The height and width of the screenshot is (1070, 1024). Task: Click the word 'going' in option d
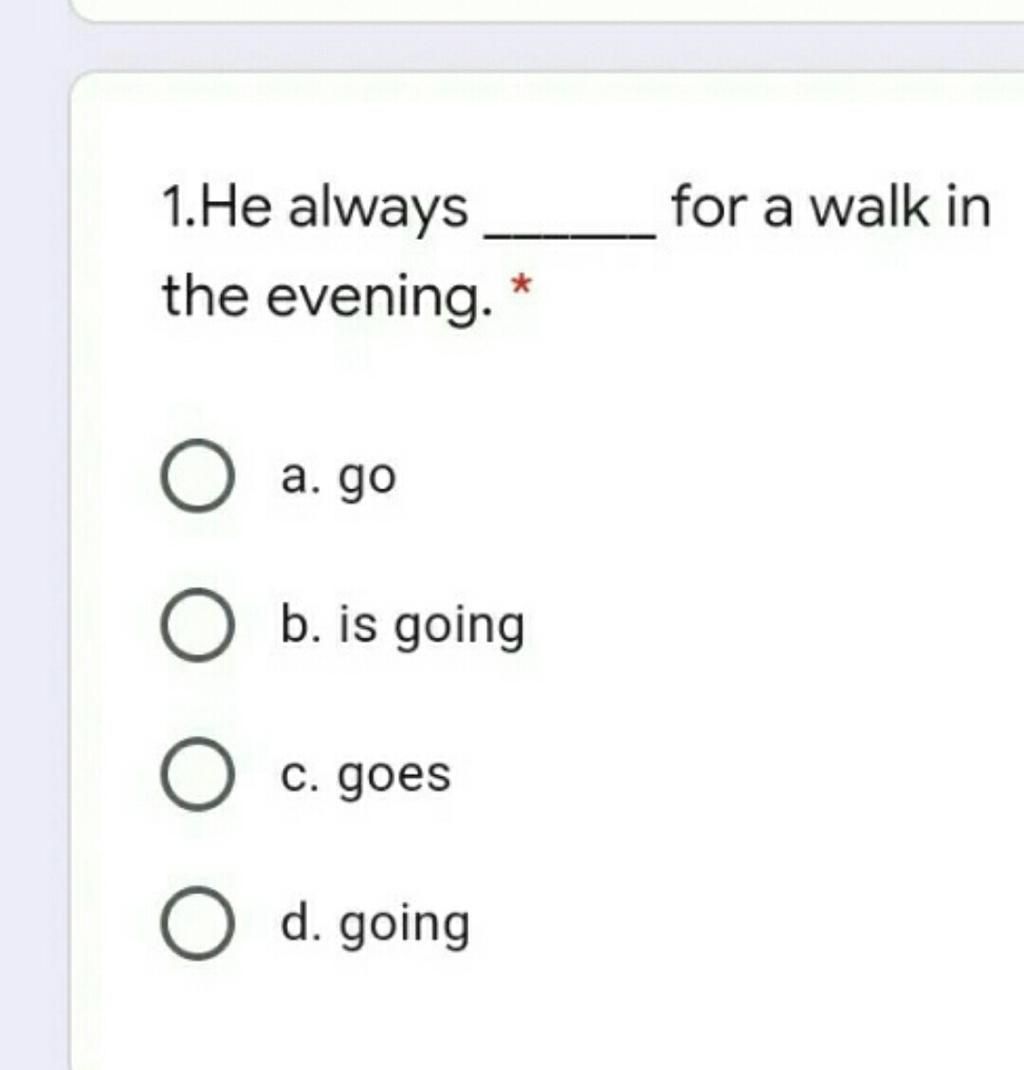[405, 926]
